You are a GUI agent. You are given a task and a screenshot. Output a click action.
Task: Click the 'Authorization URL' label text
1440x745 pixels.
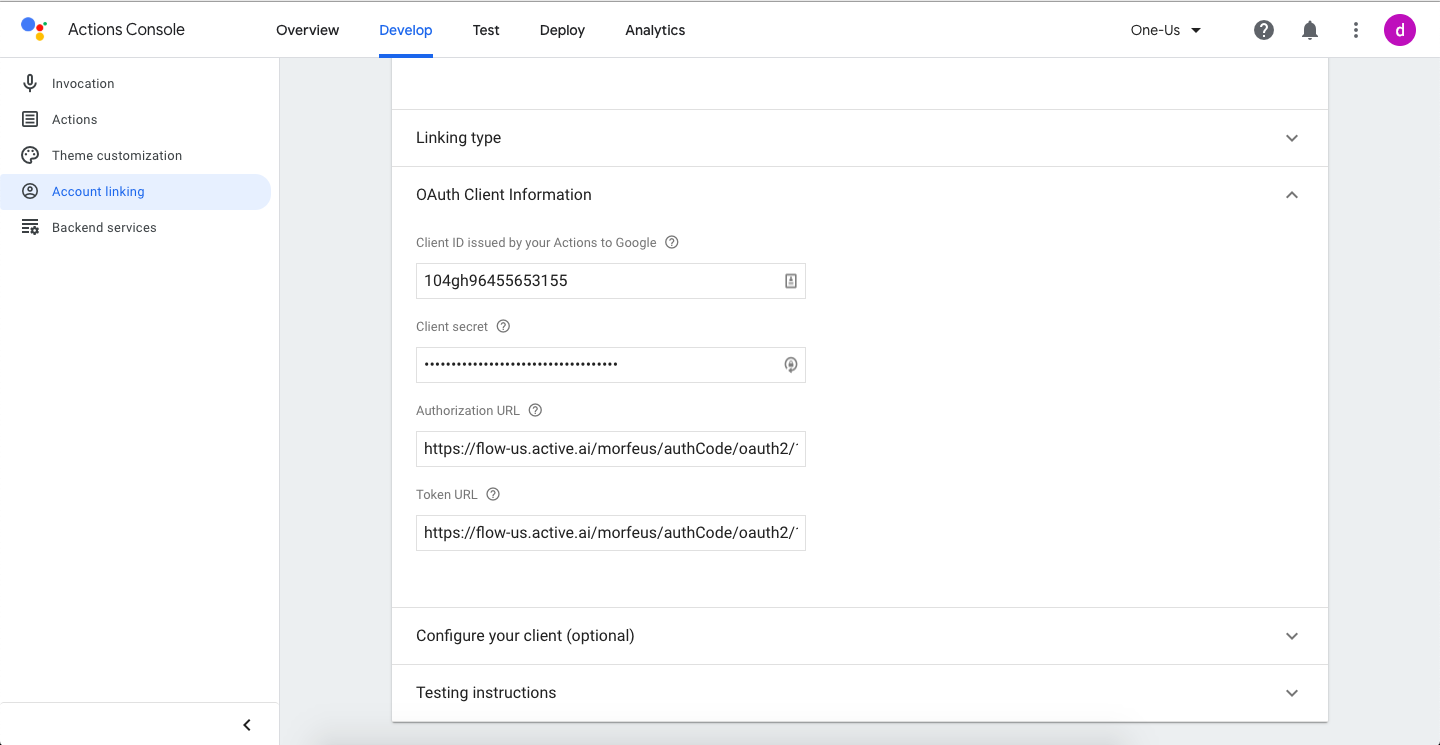pos(468,410)
